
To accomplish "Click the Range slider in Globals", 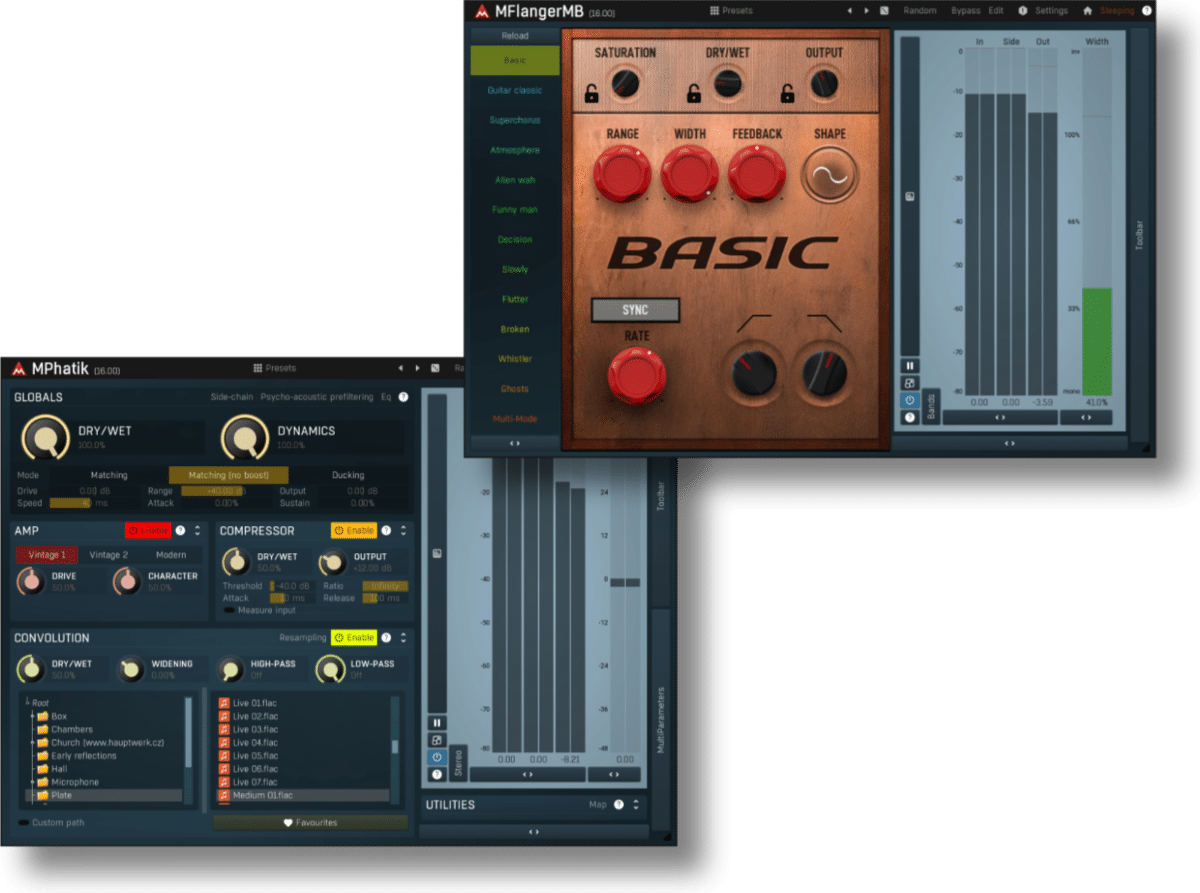I will coord(227,491).
